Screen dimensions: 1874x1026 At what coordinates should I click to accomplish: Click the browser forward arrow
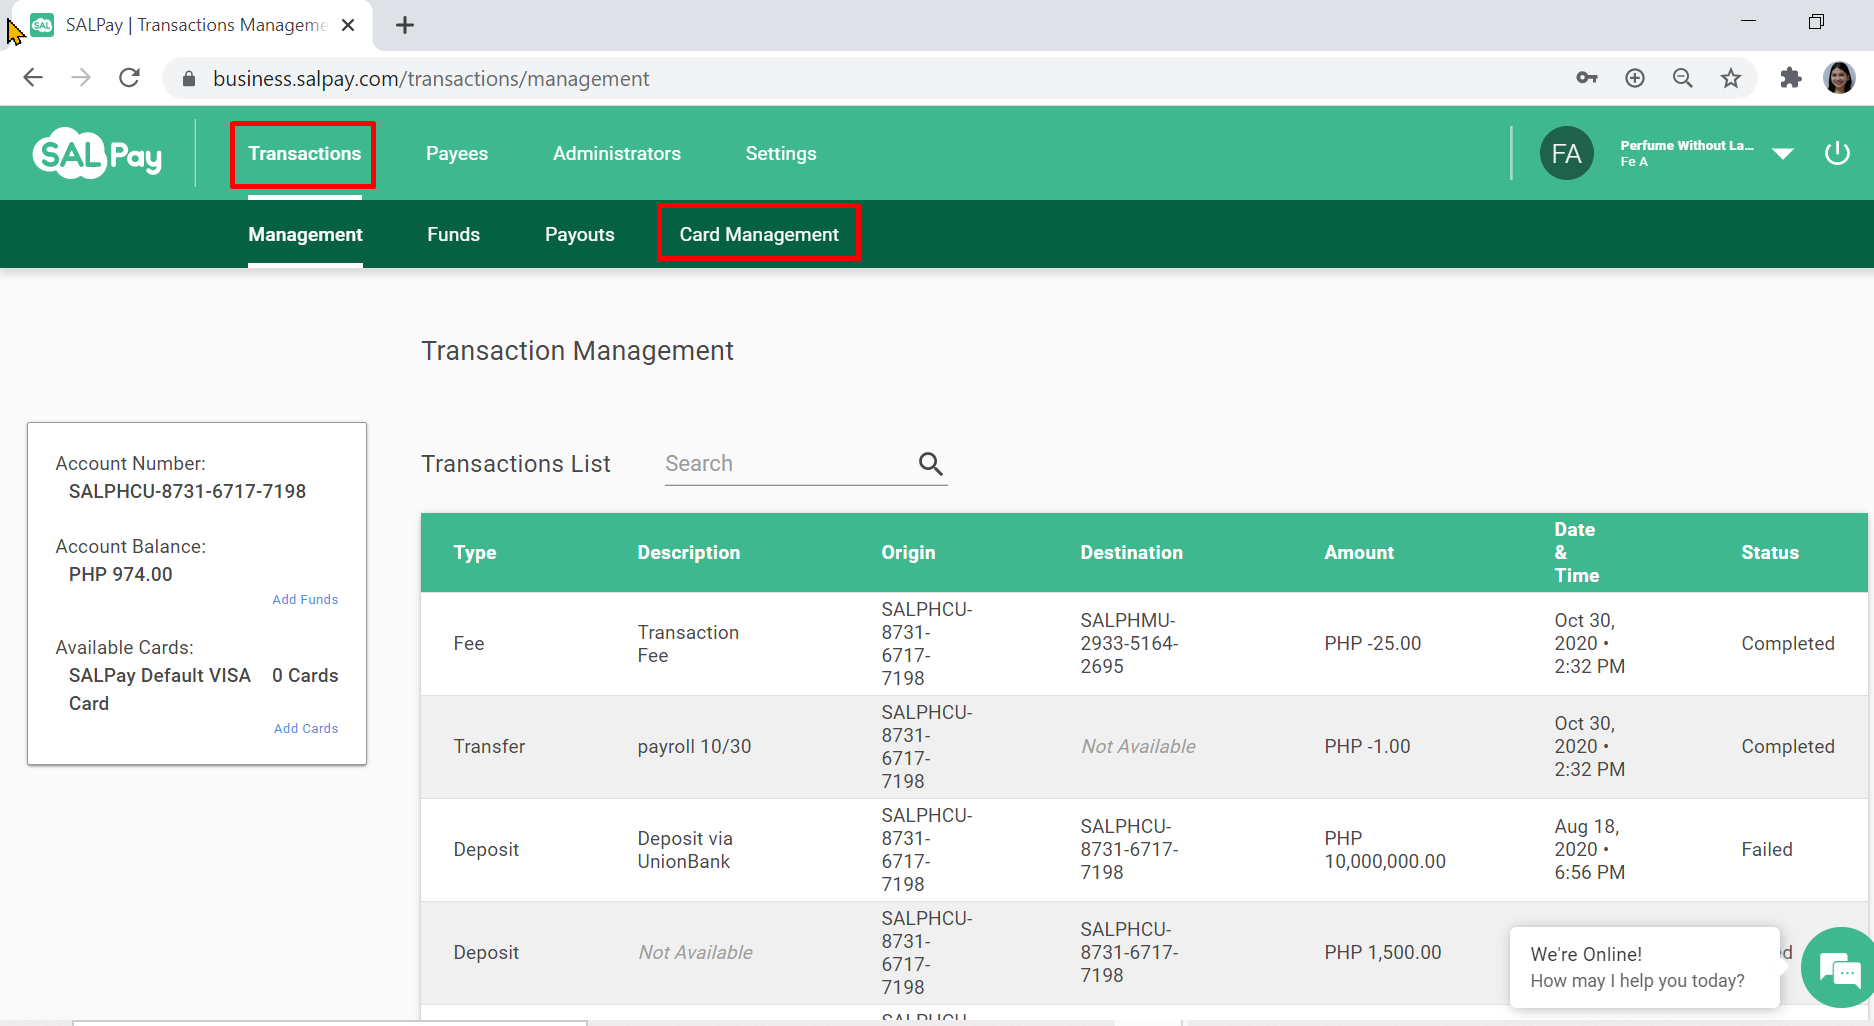pos(81,78)
